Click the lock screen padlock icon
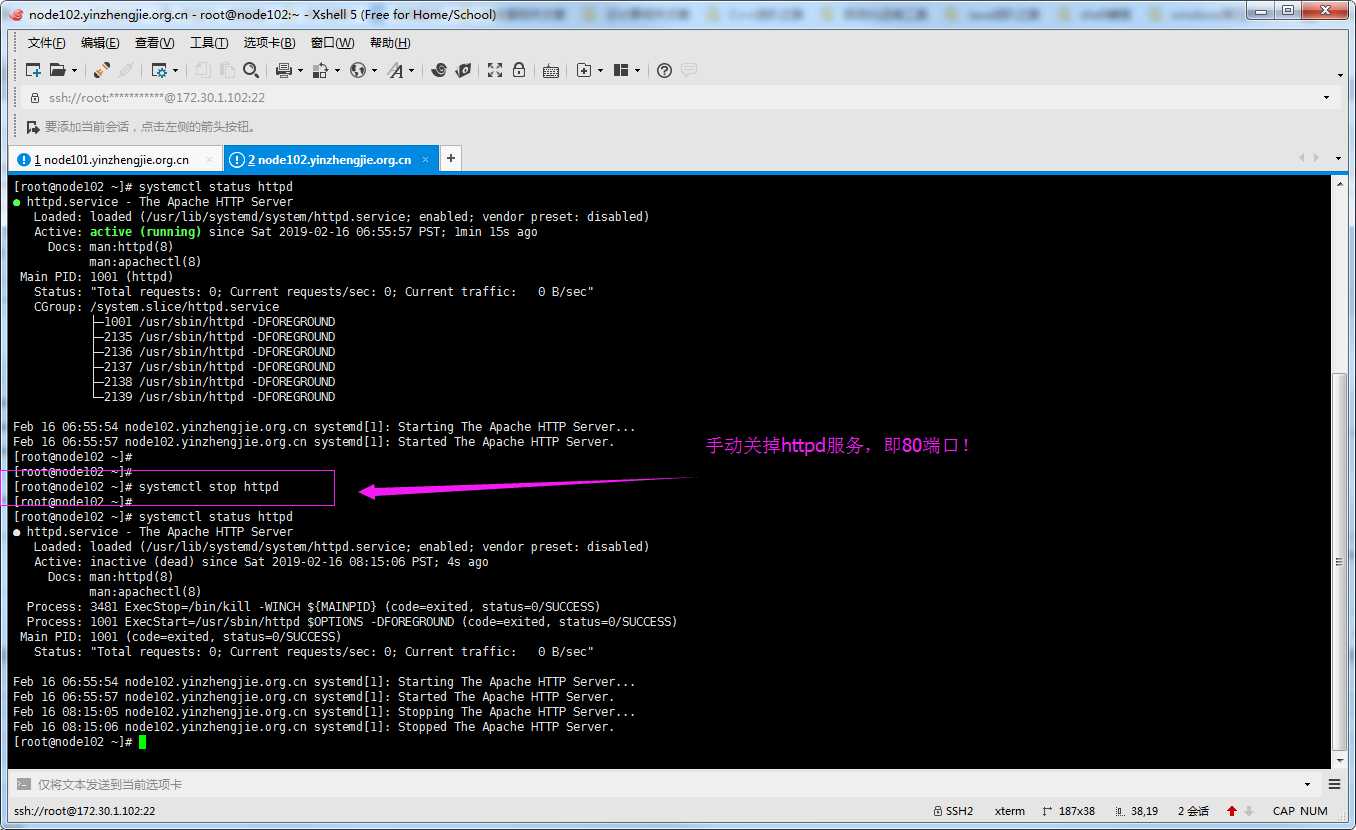The height and width of the screenshot is (830, 1356). [x=519, y=70]
